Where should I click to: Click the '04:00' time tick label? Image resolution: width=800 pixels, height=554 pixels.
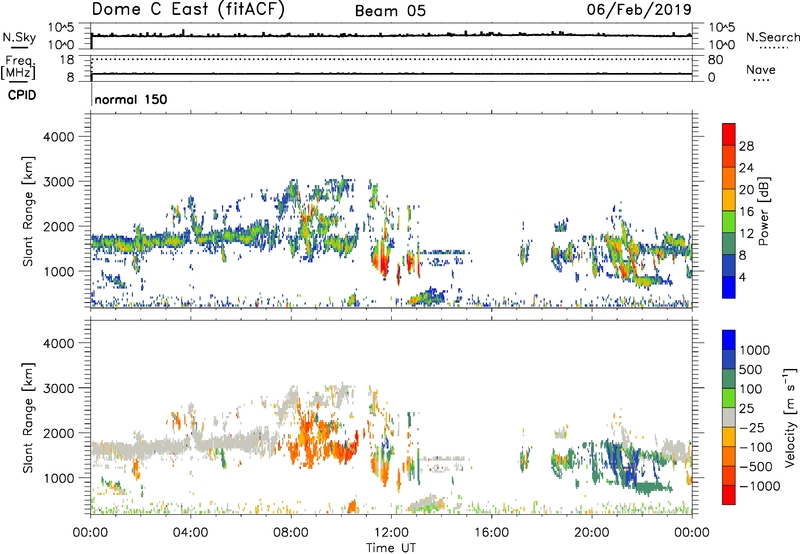click(191, 533)
